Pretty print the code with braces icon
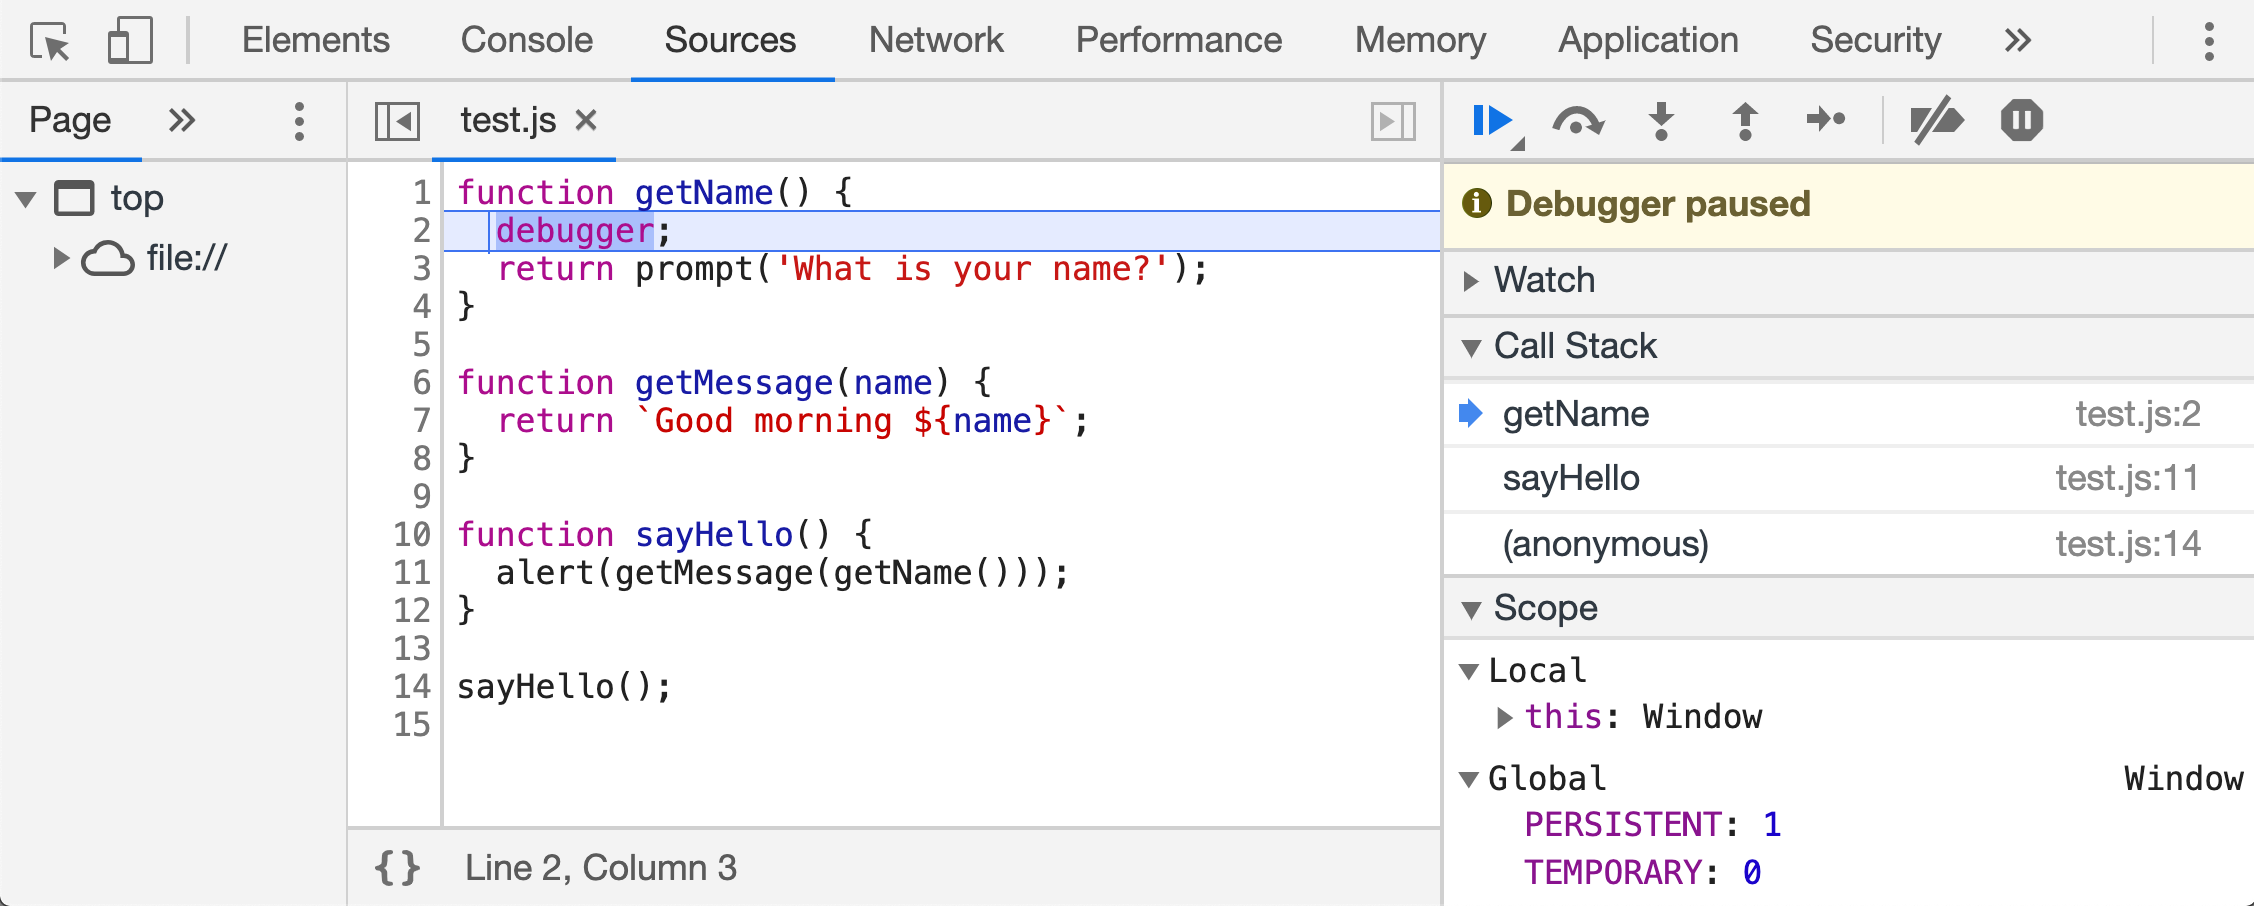The width and height of the screenshot is (2254, 906). point(397,868)
